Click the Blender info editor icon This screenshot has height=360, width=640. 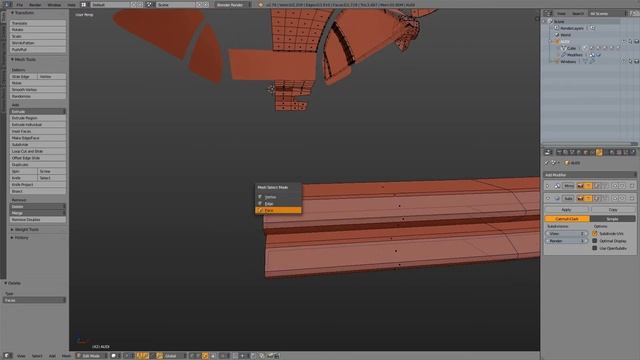[x=7, y=4]
